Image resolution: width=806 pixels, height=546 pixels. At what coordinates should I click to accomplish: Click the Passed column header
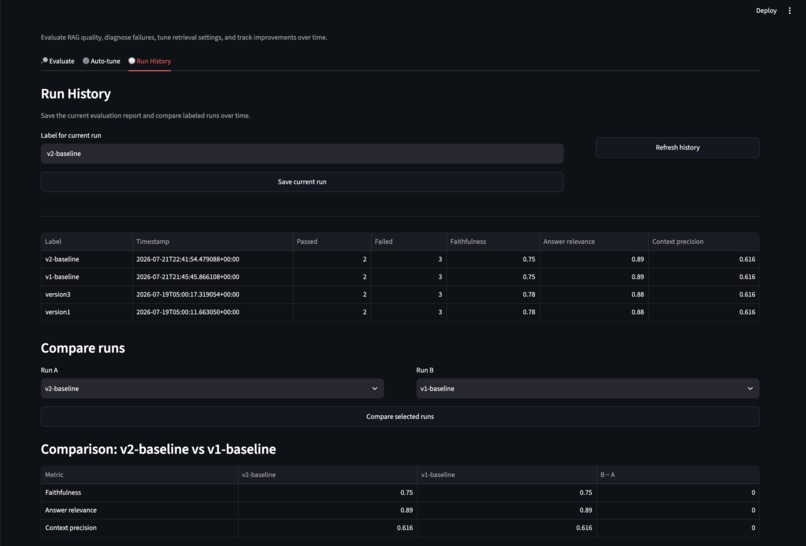[332, 242]
